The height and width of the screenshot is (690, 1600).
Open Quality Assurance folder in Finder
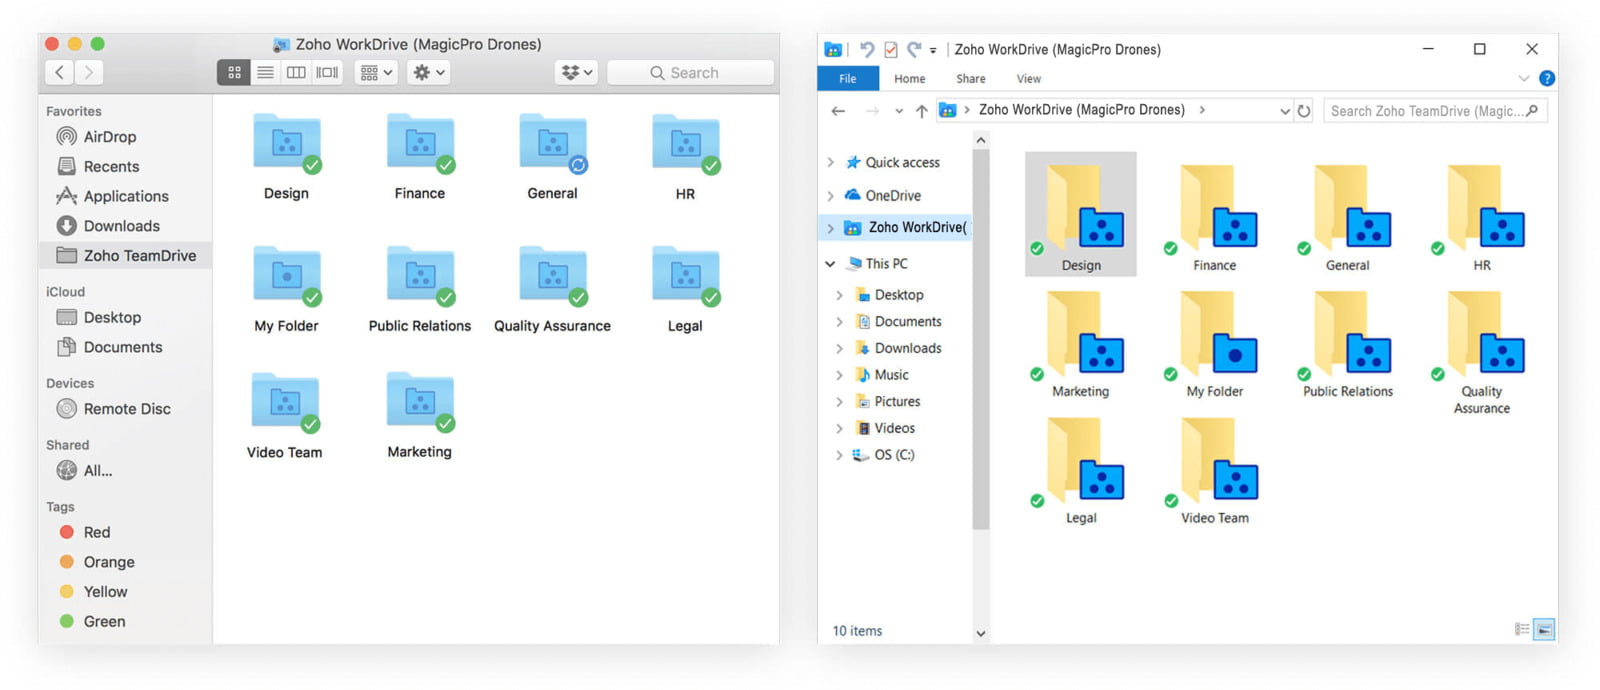(x=553, y=275)
